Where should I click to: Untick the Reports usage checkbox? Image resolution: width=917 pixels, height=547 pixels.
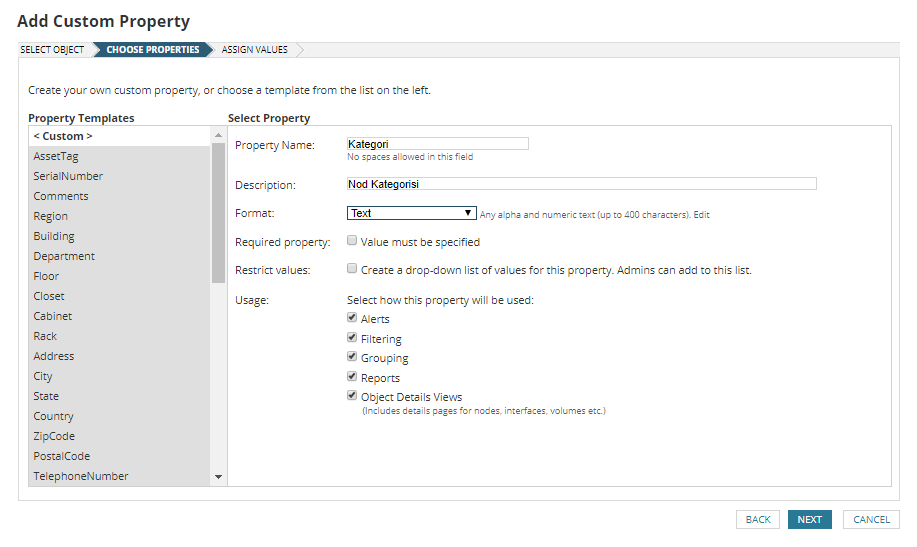(352, 377)
